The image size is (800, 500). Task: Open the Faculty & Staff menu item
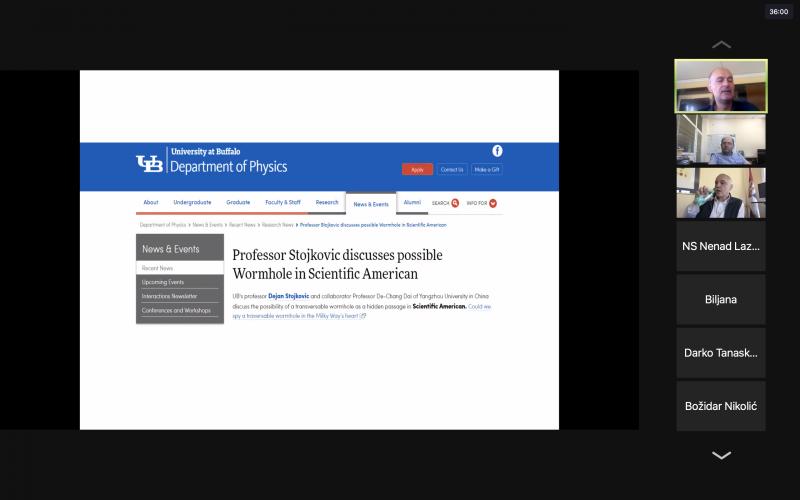pyautogui.click(x=283, y=203)
